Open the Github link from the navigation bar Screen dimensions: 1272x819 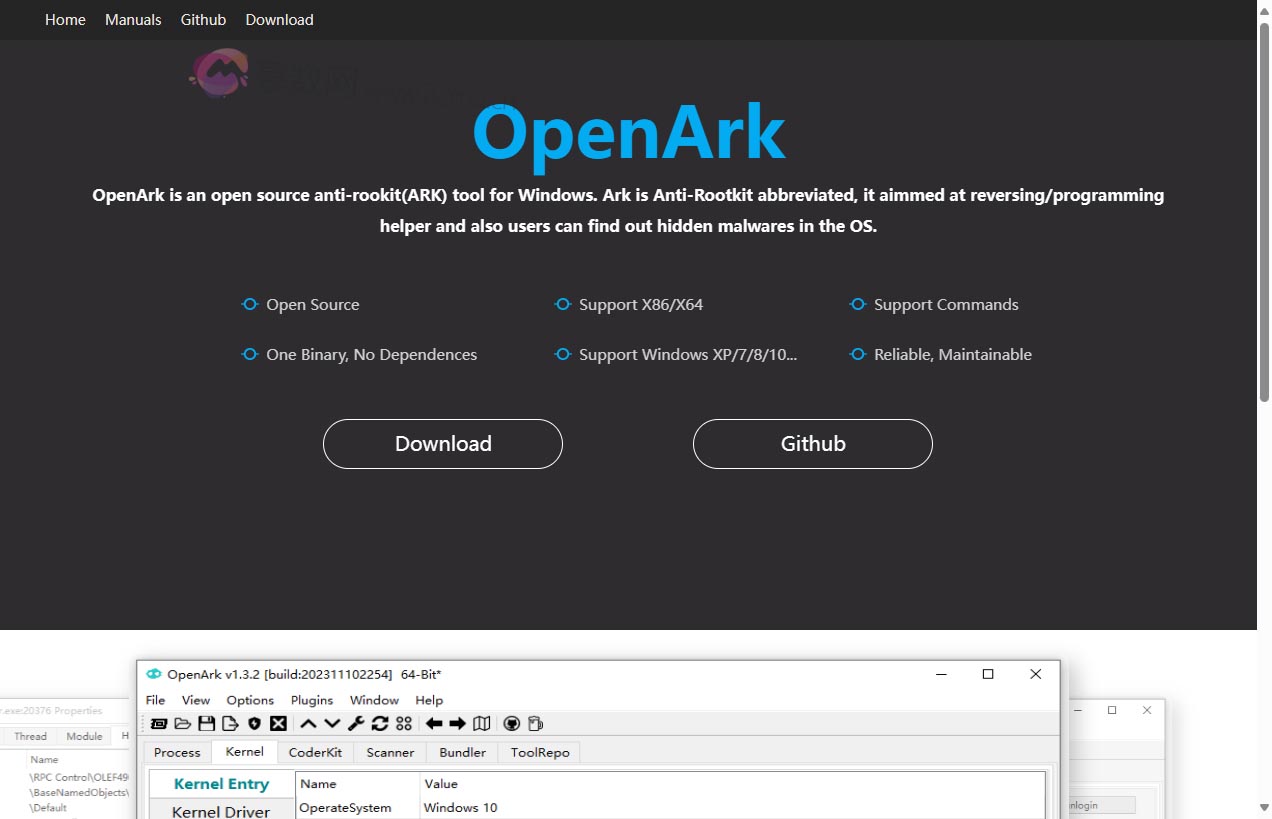tap(203, 19)
